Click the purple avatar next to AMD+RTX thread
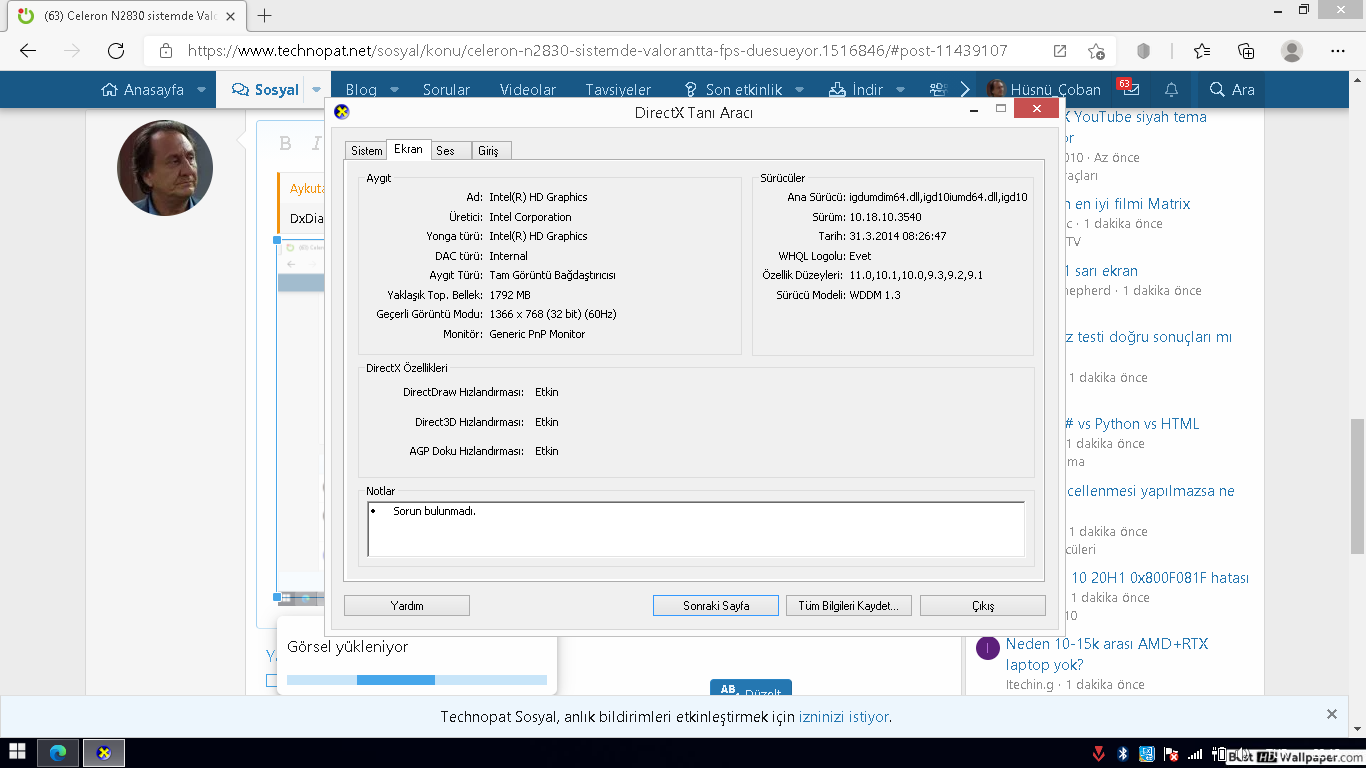The image size is (1366, 768). (x=988, y=648)
